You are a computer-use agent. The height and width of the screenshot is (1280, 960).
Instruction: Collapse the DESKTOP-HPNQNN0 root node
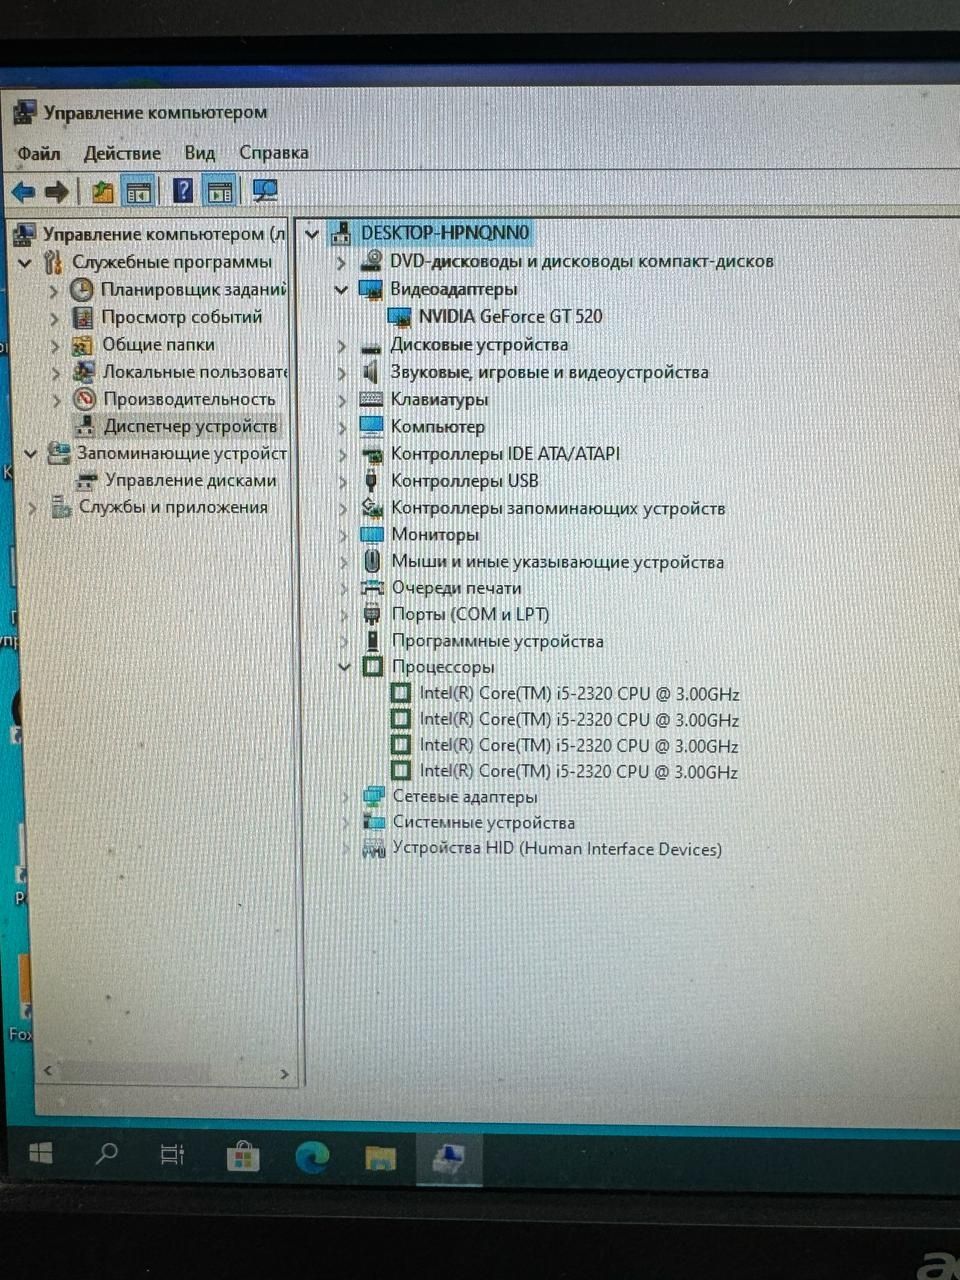tap(312, 234)
